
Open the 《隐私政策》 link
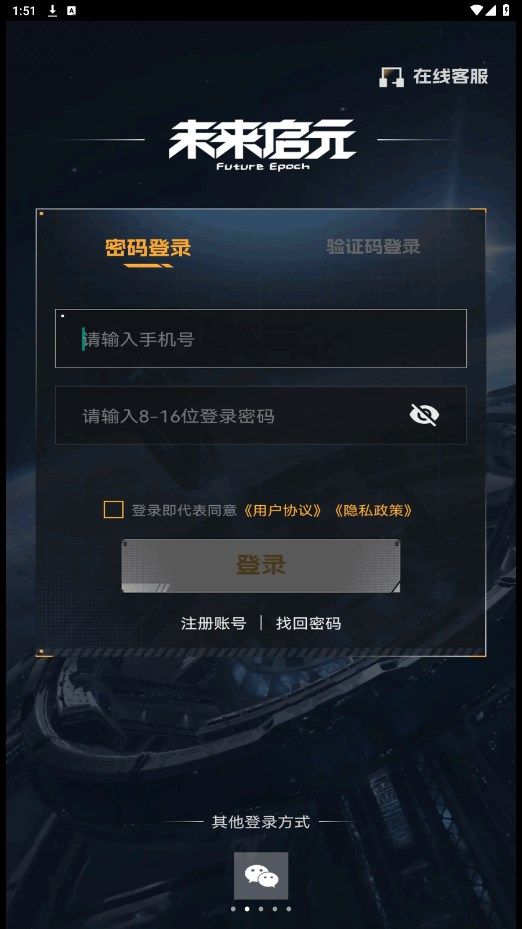373,510
